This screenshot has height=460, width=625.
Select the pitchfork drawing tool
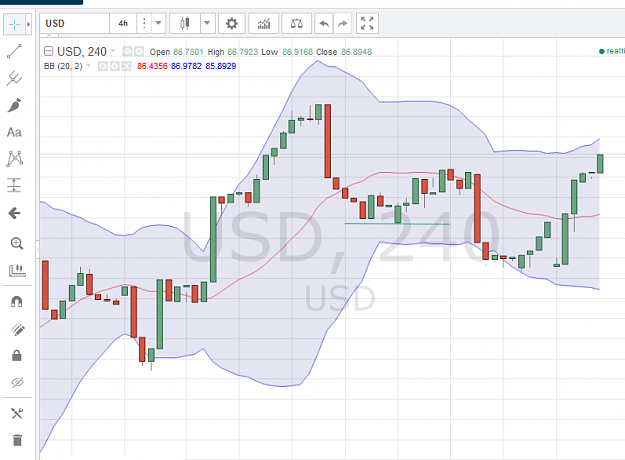pos(14,78)
